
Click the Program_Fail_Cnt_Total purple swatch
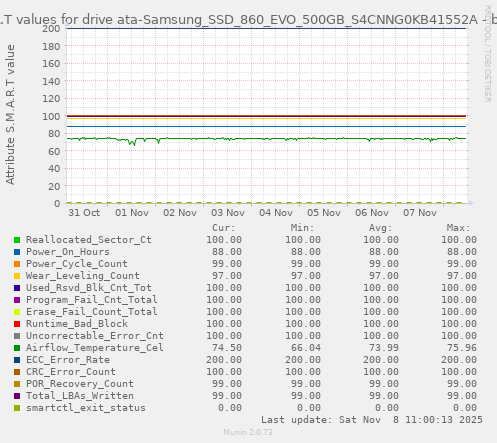[x=17, y=300]
